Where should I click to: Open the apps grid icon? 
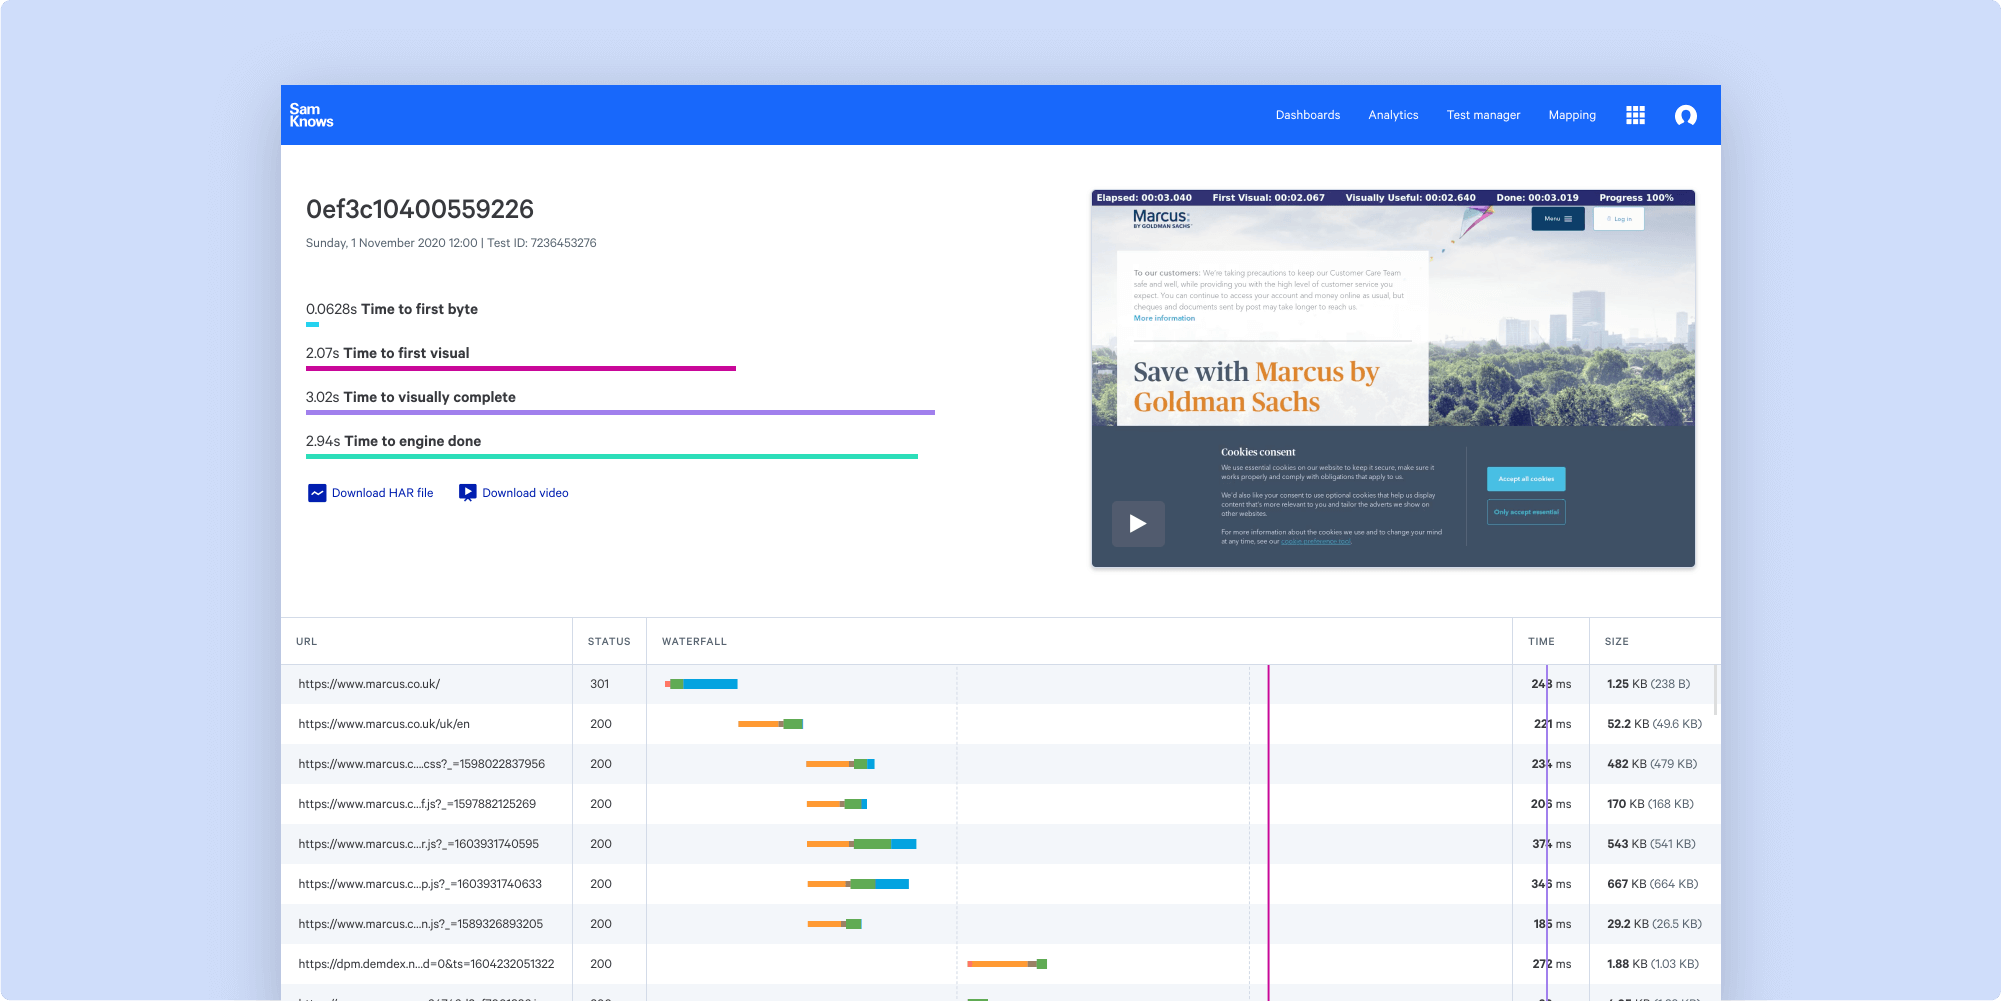click(x=1635, y=115)
